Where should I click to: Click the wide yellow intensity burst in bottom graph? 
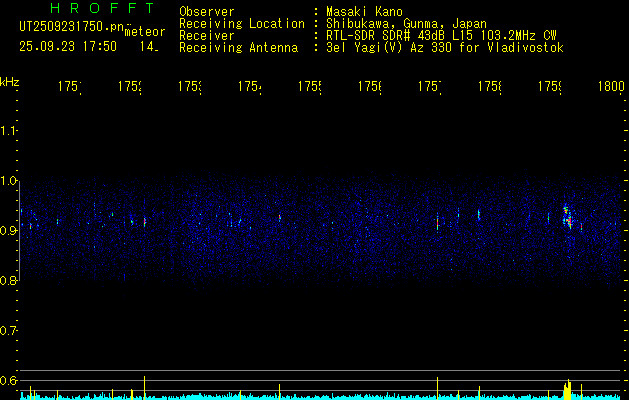coord(567,390)
